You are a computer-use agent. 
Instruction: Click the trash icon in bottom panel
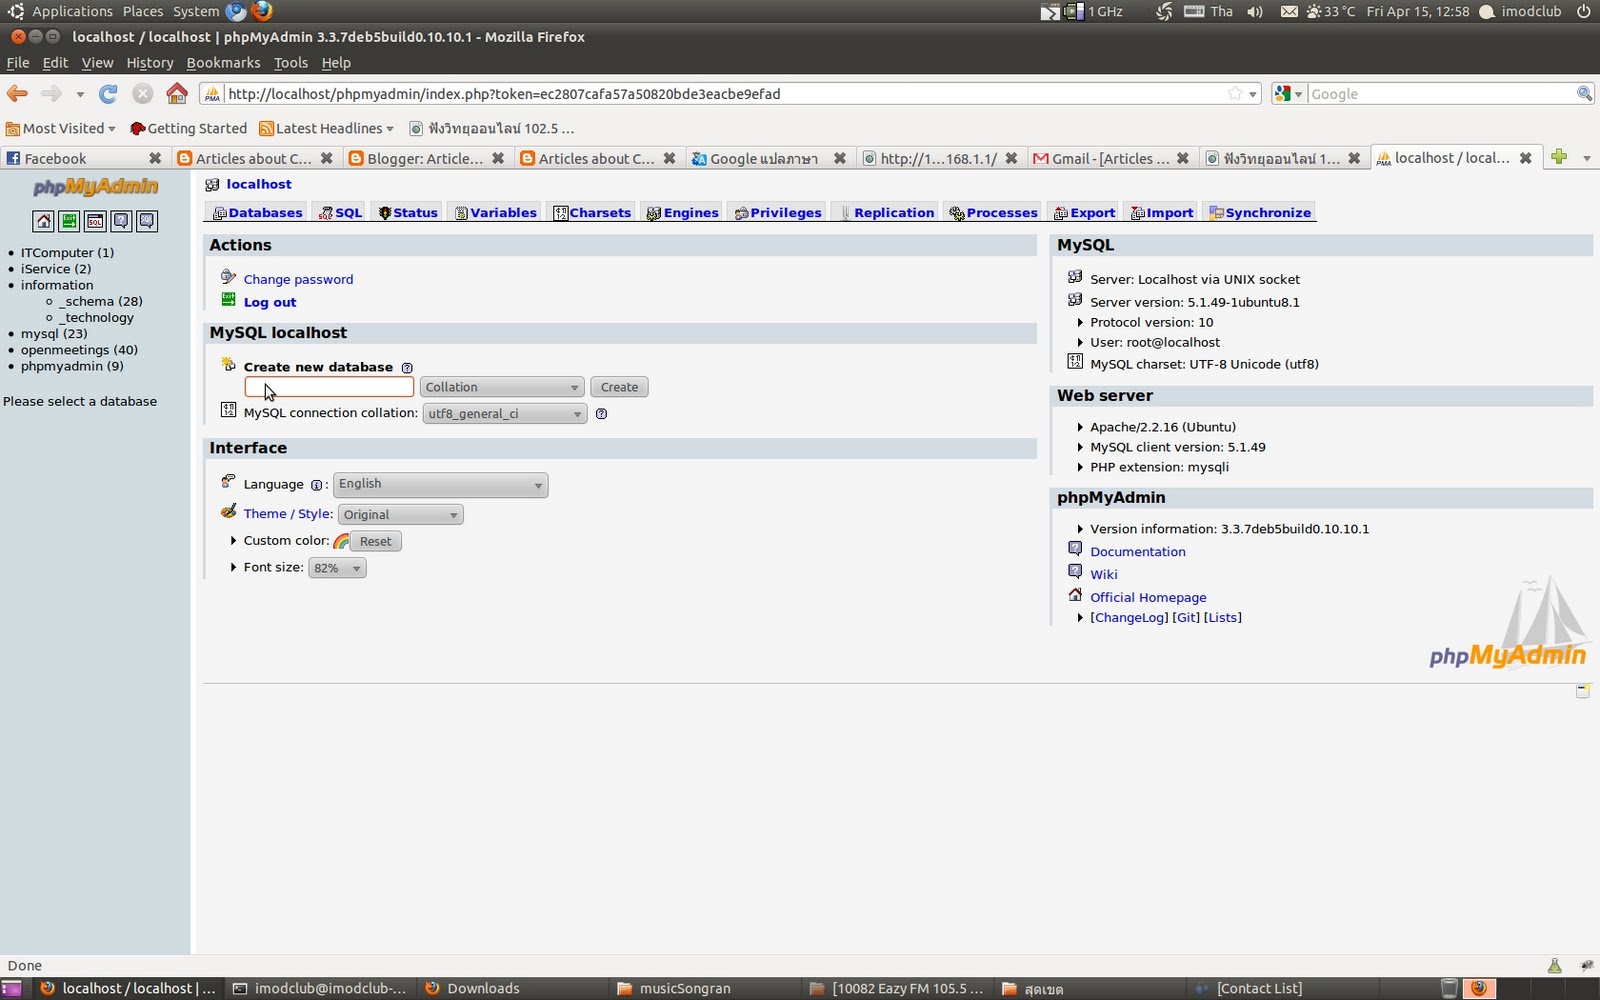pyautogui.click(x=1449, y=988)
